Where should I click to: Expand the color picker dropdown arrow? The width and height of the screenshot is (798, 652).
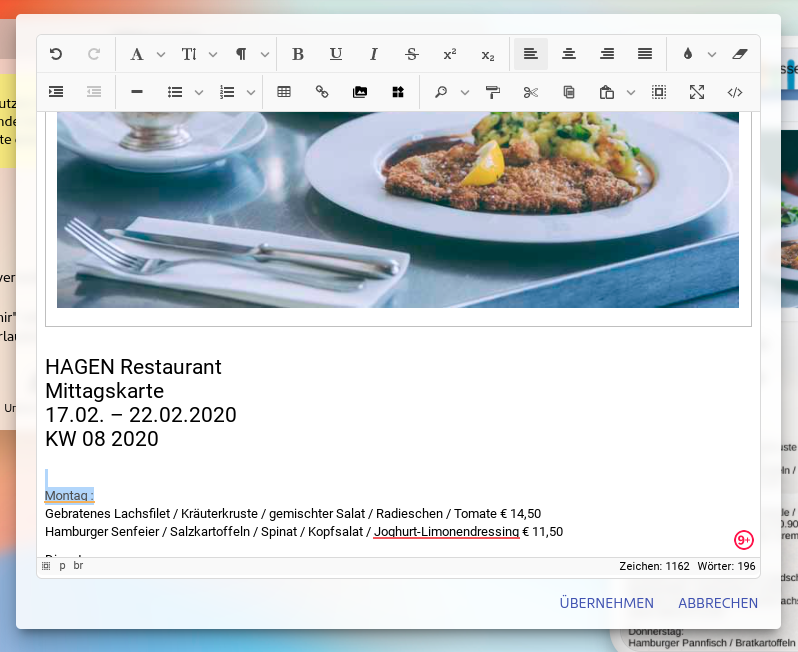712,54
